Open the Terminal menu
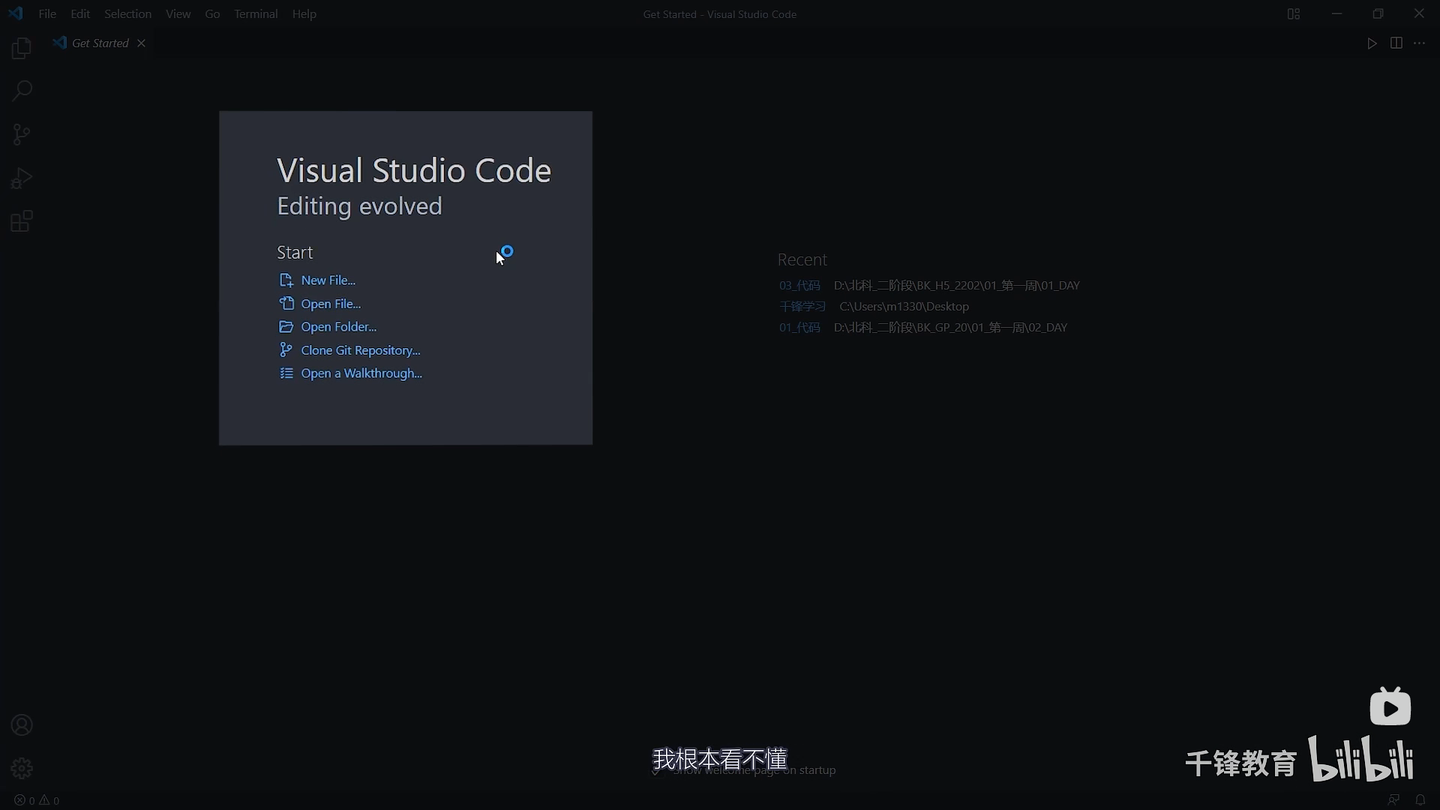The width and height of the screenshot is (1440, 810). (256, 14)
